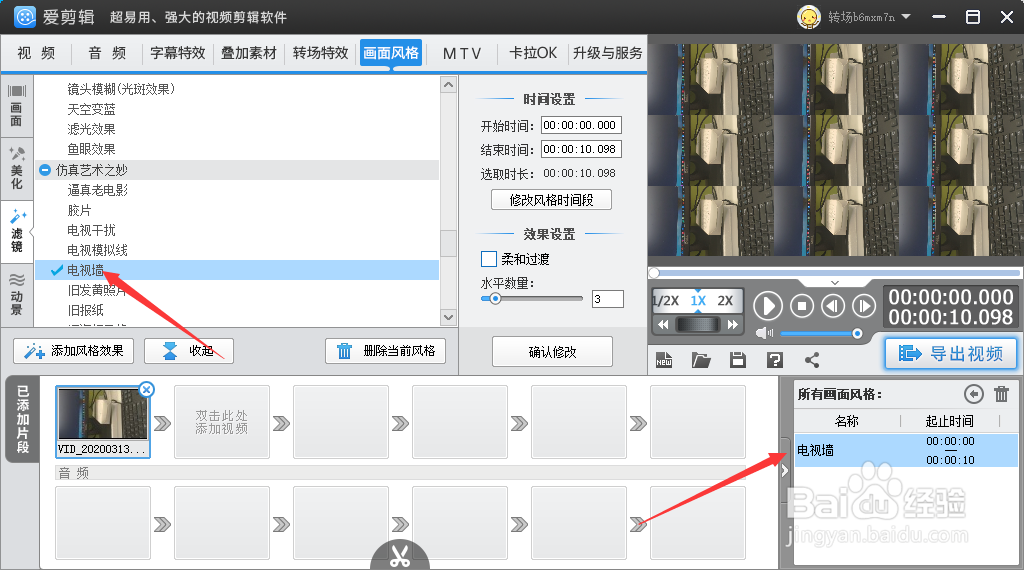
Task: Open the 转场特效 tab
Action: (x=320, y=53)
